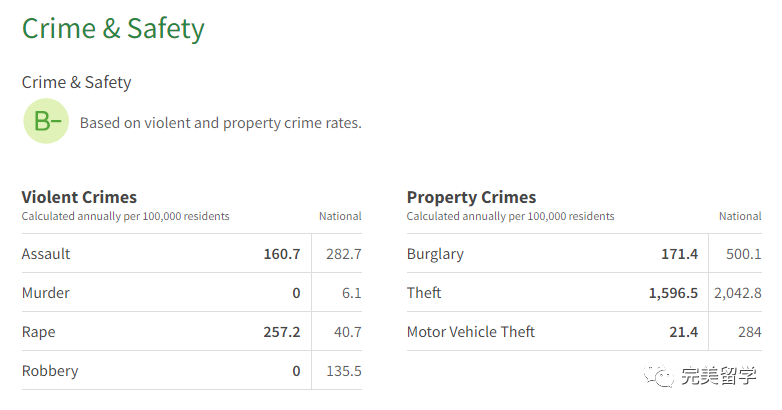Click the Property Crimes table heading
Screen dimensions: 782x410
471,197
